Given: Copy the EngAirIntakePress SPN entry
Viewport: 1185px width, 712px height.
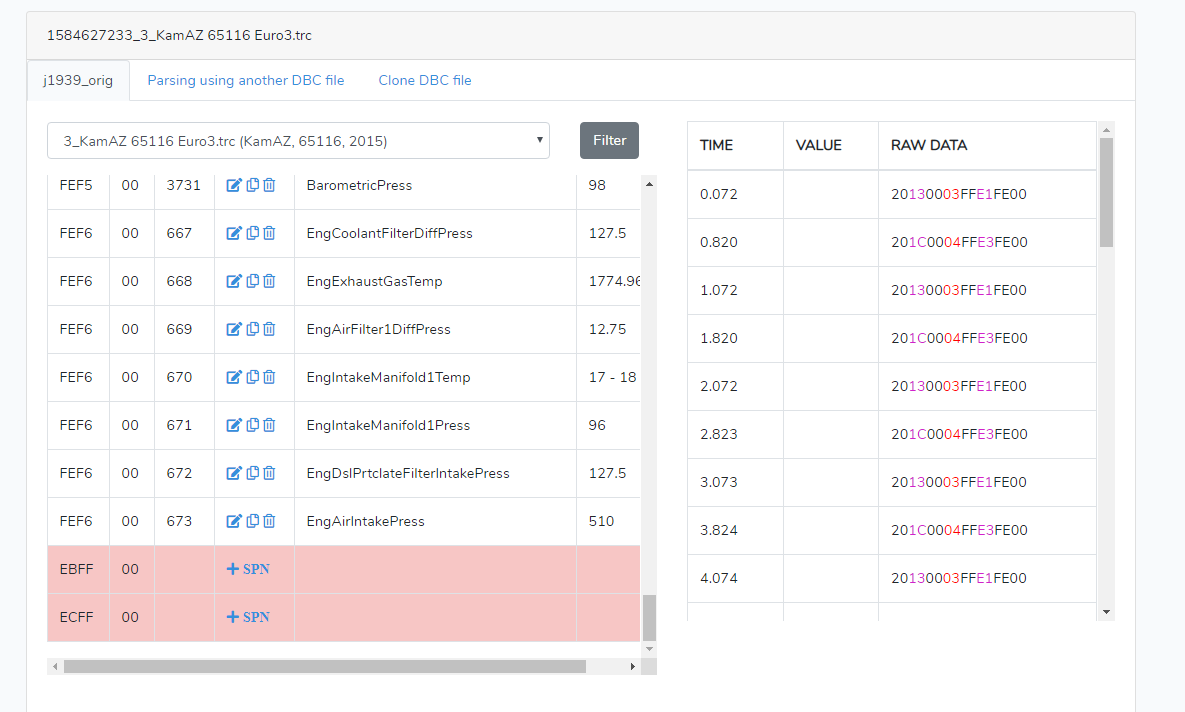Looking at the screenshot, I should (x=252, y=521).
